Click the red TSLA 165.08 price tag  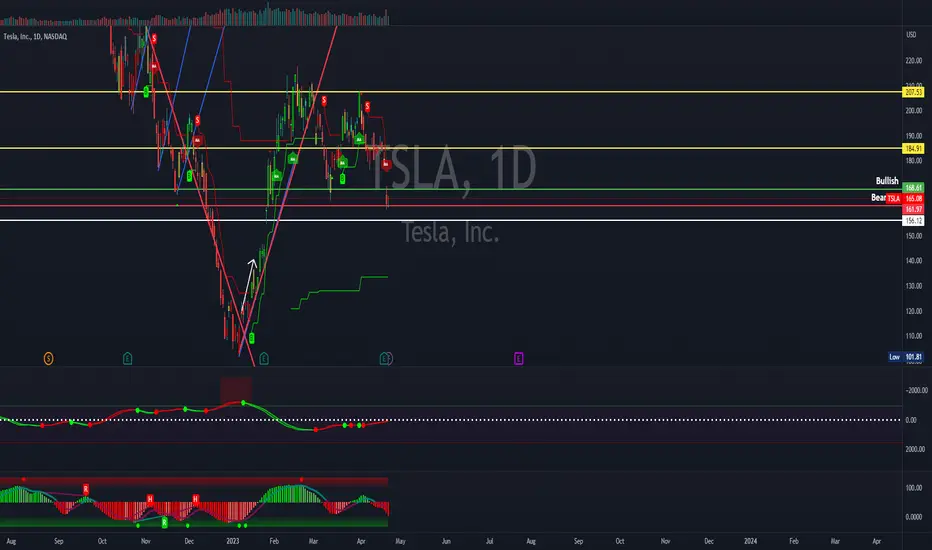[x=905, y=199]
